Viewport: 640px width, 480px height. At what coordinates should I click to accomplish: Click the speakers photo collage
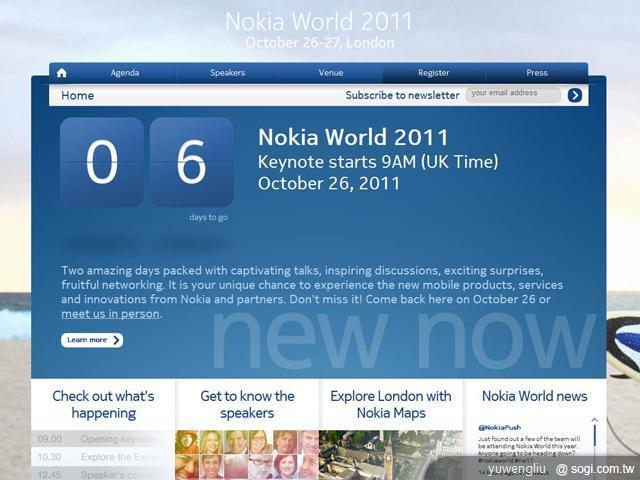[247, 455]
